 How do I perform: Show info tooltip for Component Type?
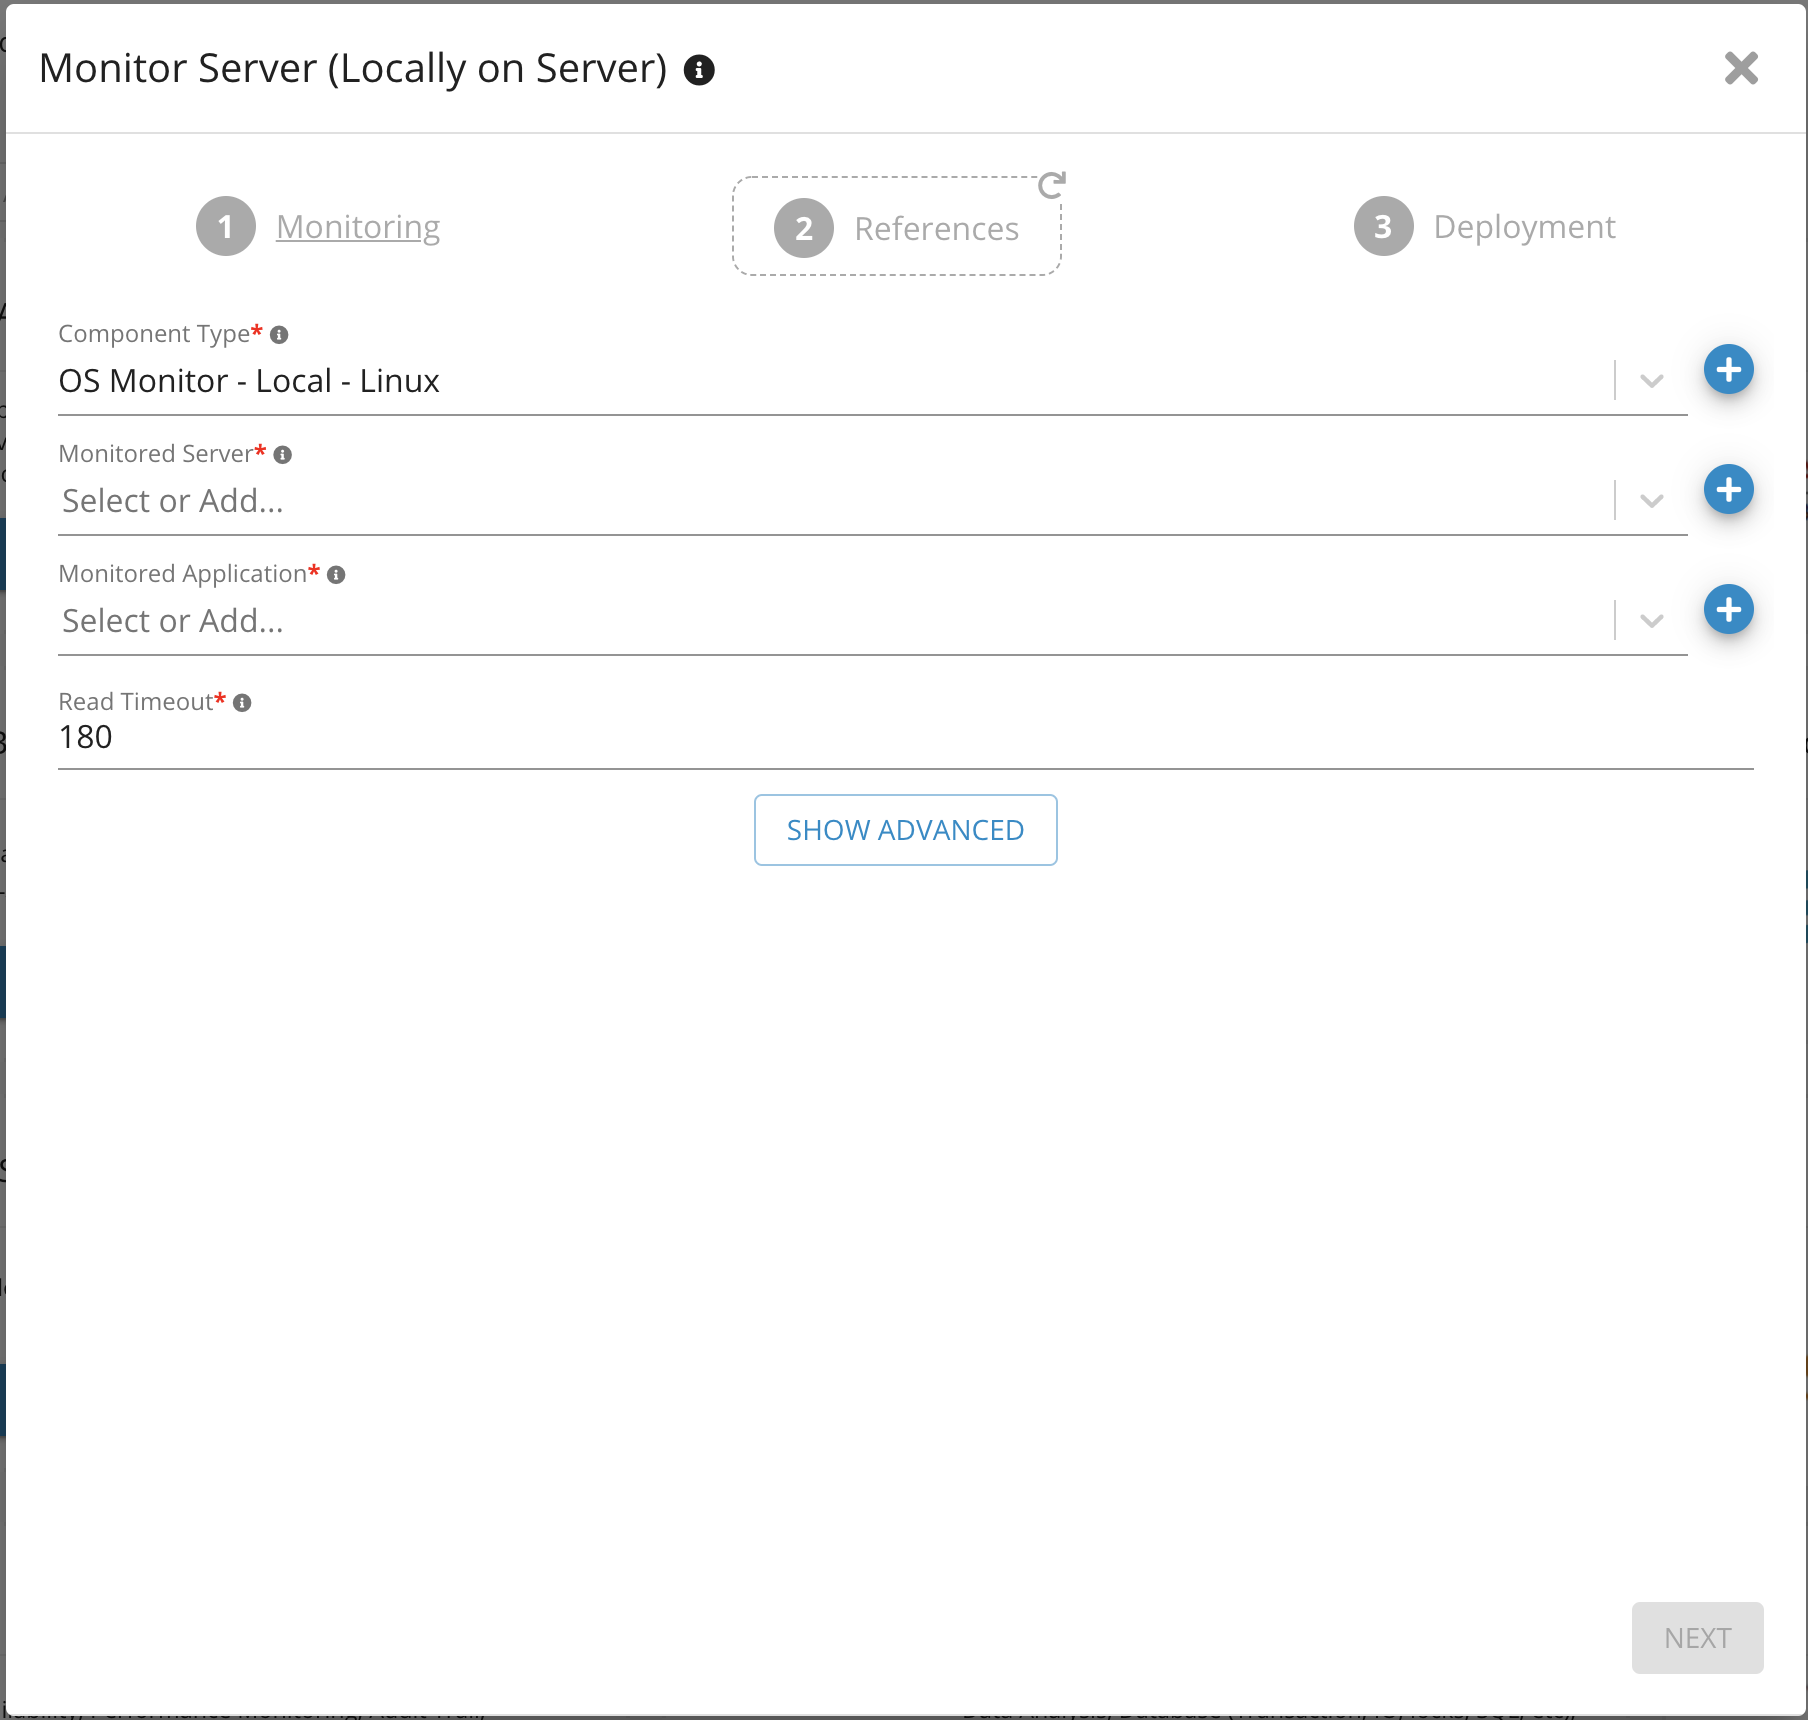coord(280,335)
